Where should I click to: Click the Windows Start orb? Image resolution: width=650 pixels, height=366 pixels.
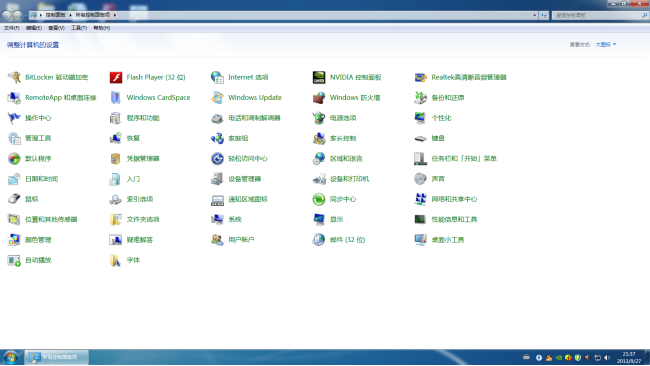(11, 357)
